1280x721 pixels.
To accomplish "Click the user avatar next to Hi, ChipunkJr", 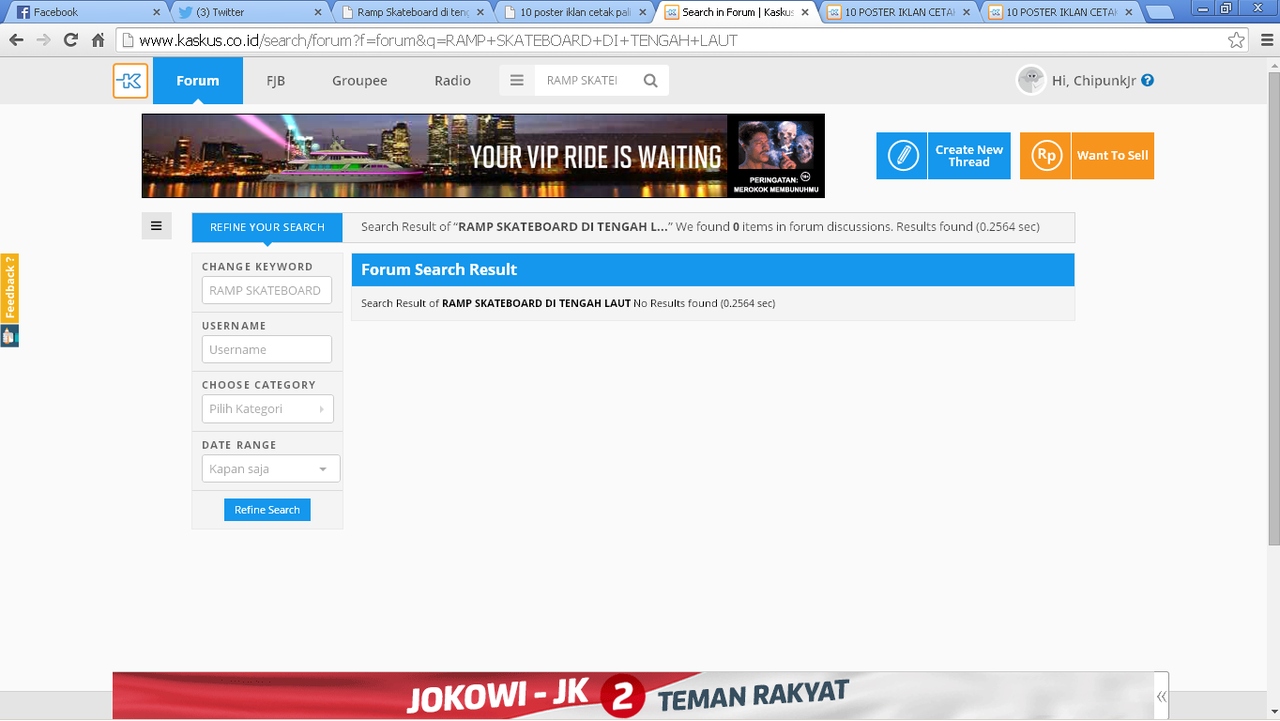I will point(1031,81).
